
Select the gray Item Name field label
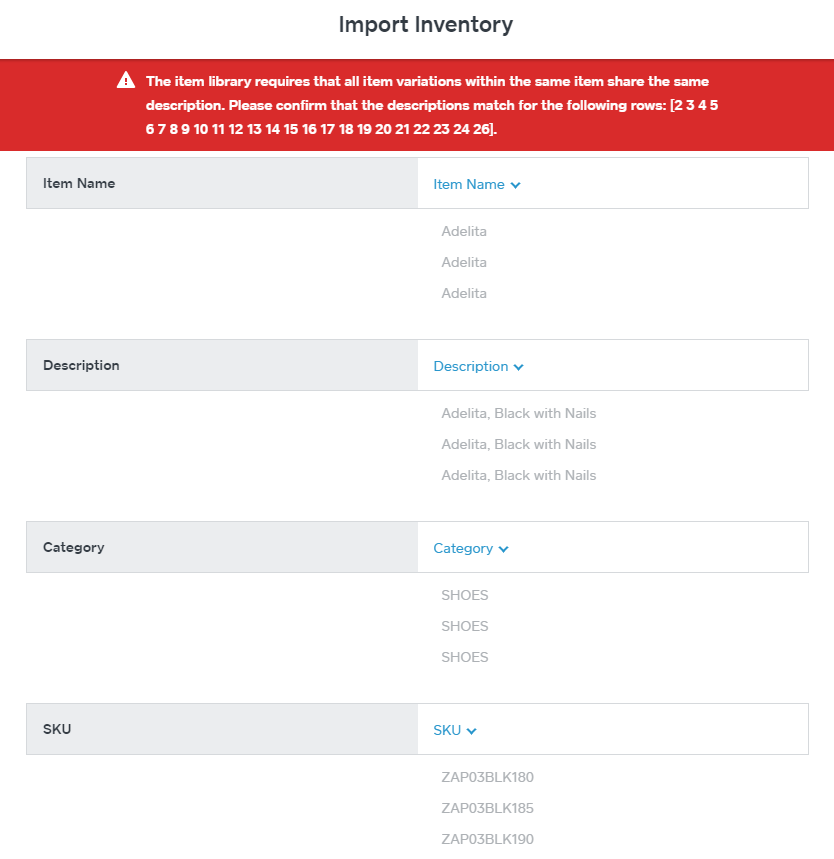(79, 183)
